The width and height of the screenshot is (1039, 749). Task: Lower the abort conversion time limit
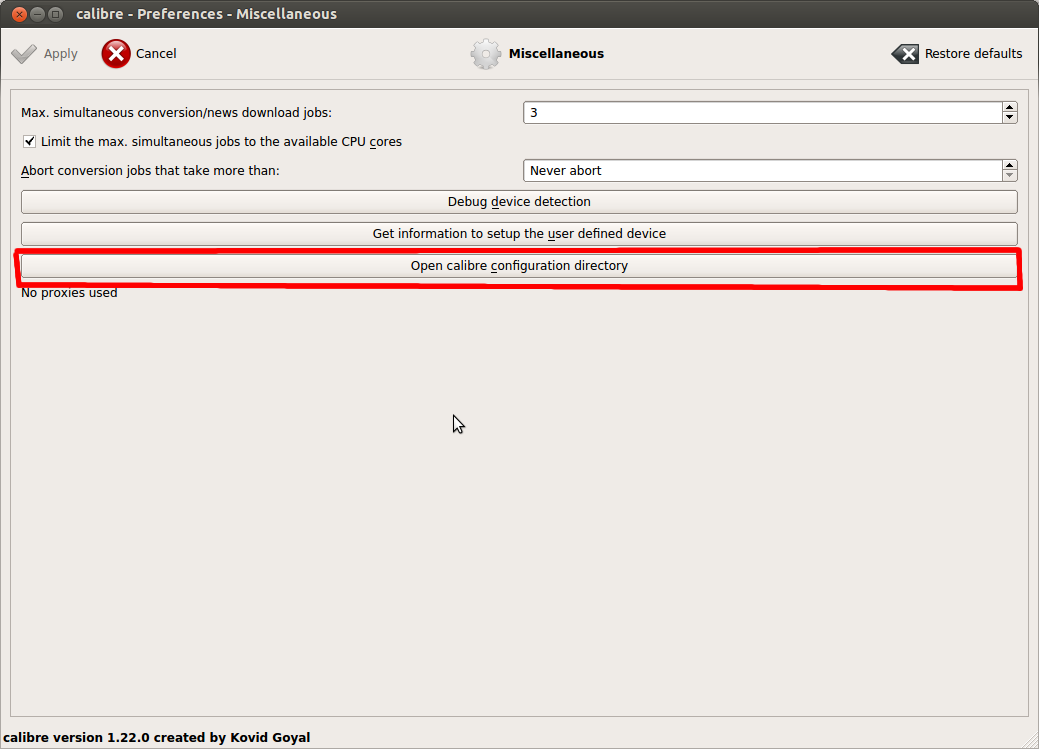(x=1009, y=176)
